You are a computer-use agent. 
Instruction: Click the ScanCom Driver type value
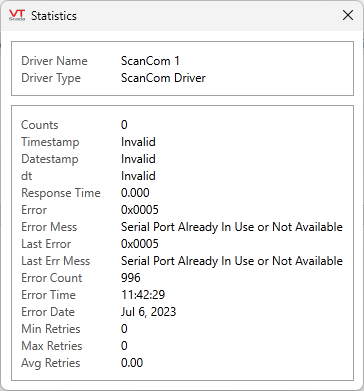point(163,78)
